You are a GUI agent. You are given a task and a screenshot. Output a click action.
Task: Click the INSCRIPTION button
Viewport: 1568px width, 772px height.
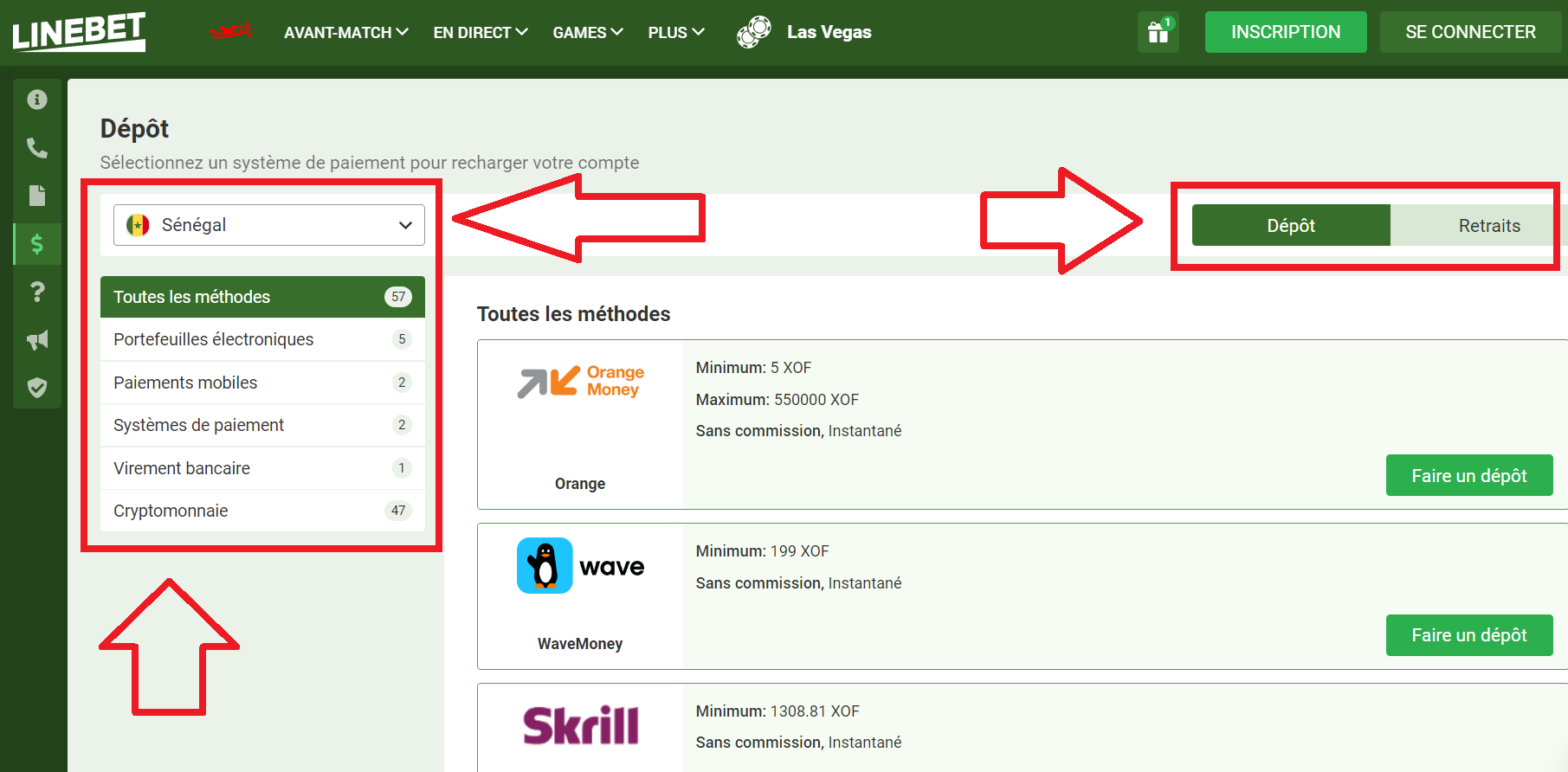pyautogui.click(x=1285, y=32)
